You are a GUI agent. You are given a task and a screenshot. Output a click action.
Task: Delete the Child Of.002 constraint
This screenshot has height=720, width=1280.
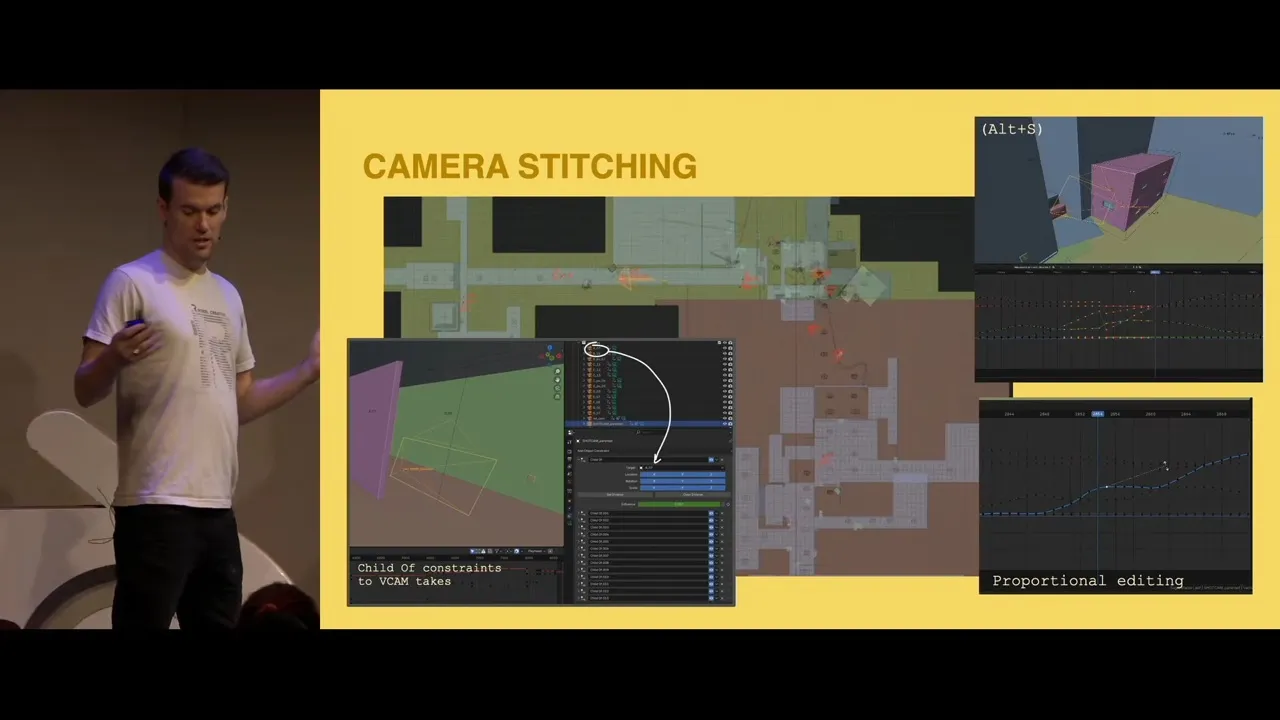pyautogui.click(x=722, y=520)
